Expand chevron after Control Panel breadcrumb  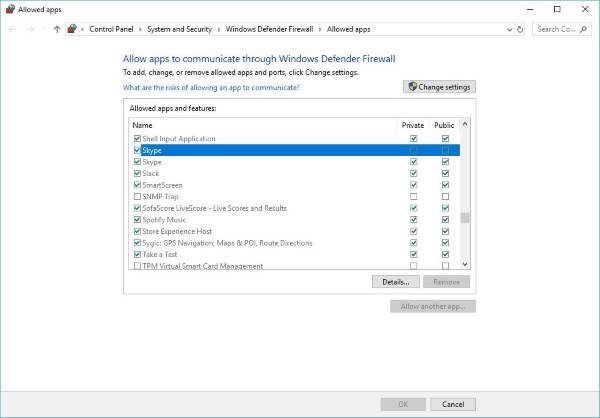[140, 29]
